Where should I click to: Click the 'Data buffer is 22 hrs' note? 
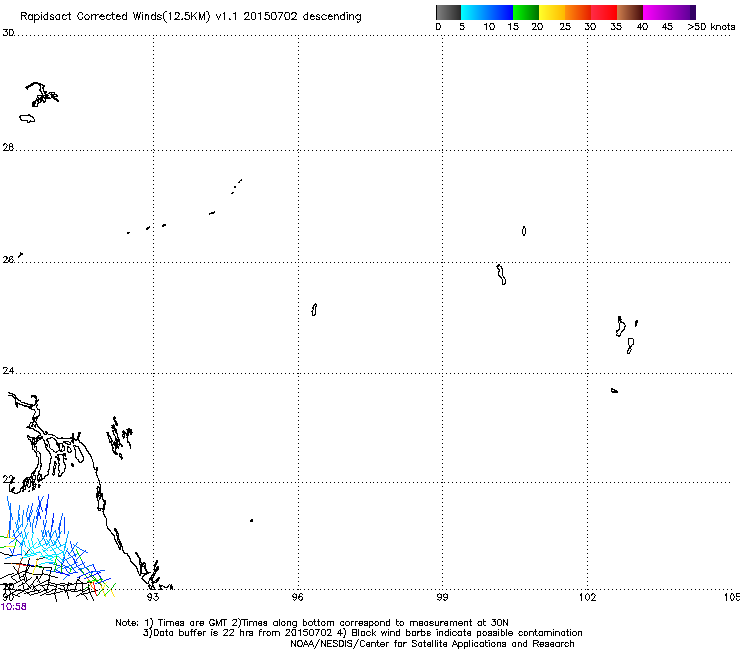click(362, 633)
